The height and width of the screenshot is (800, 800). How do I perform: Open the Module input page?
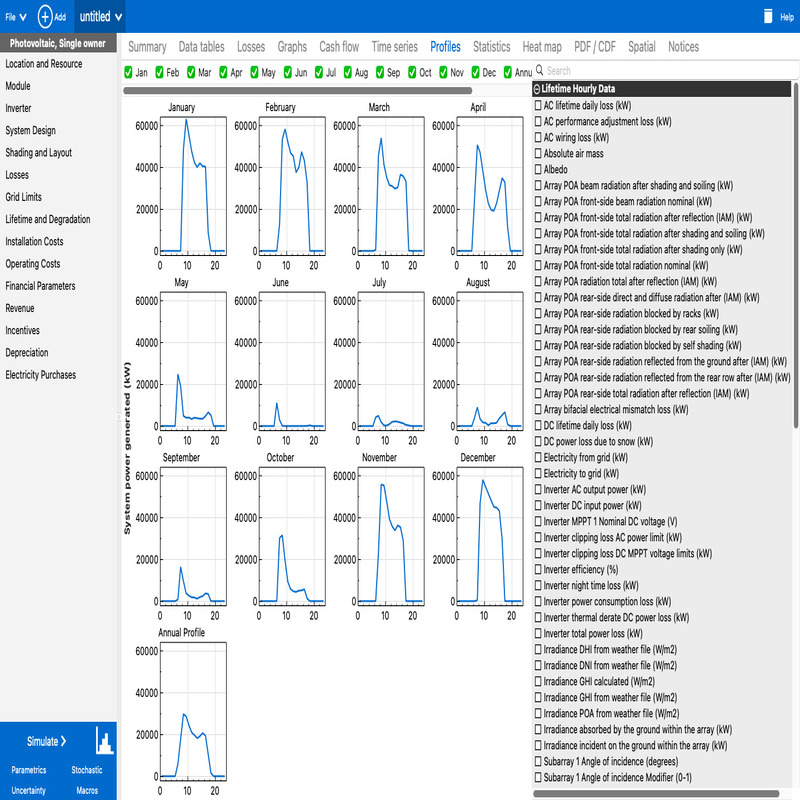pyautogui.click(x=18, y=86)
